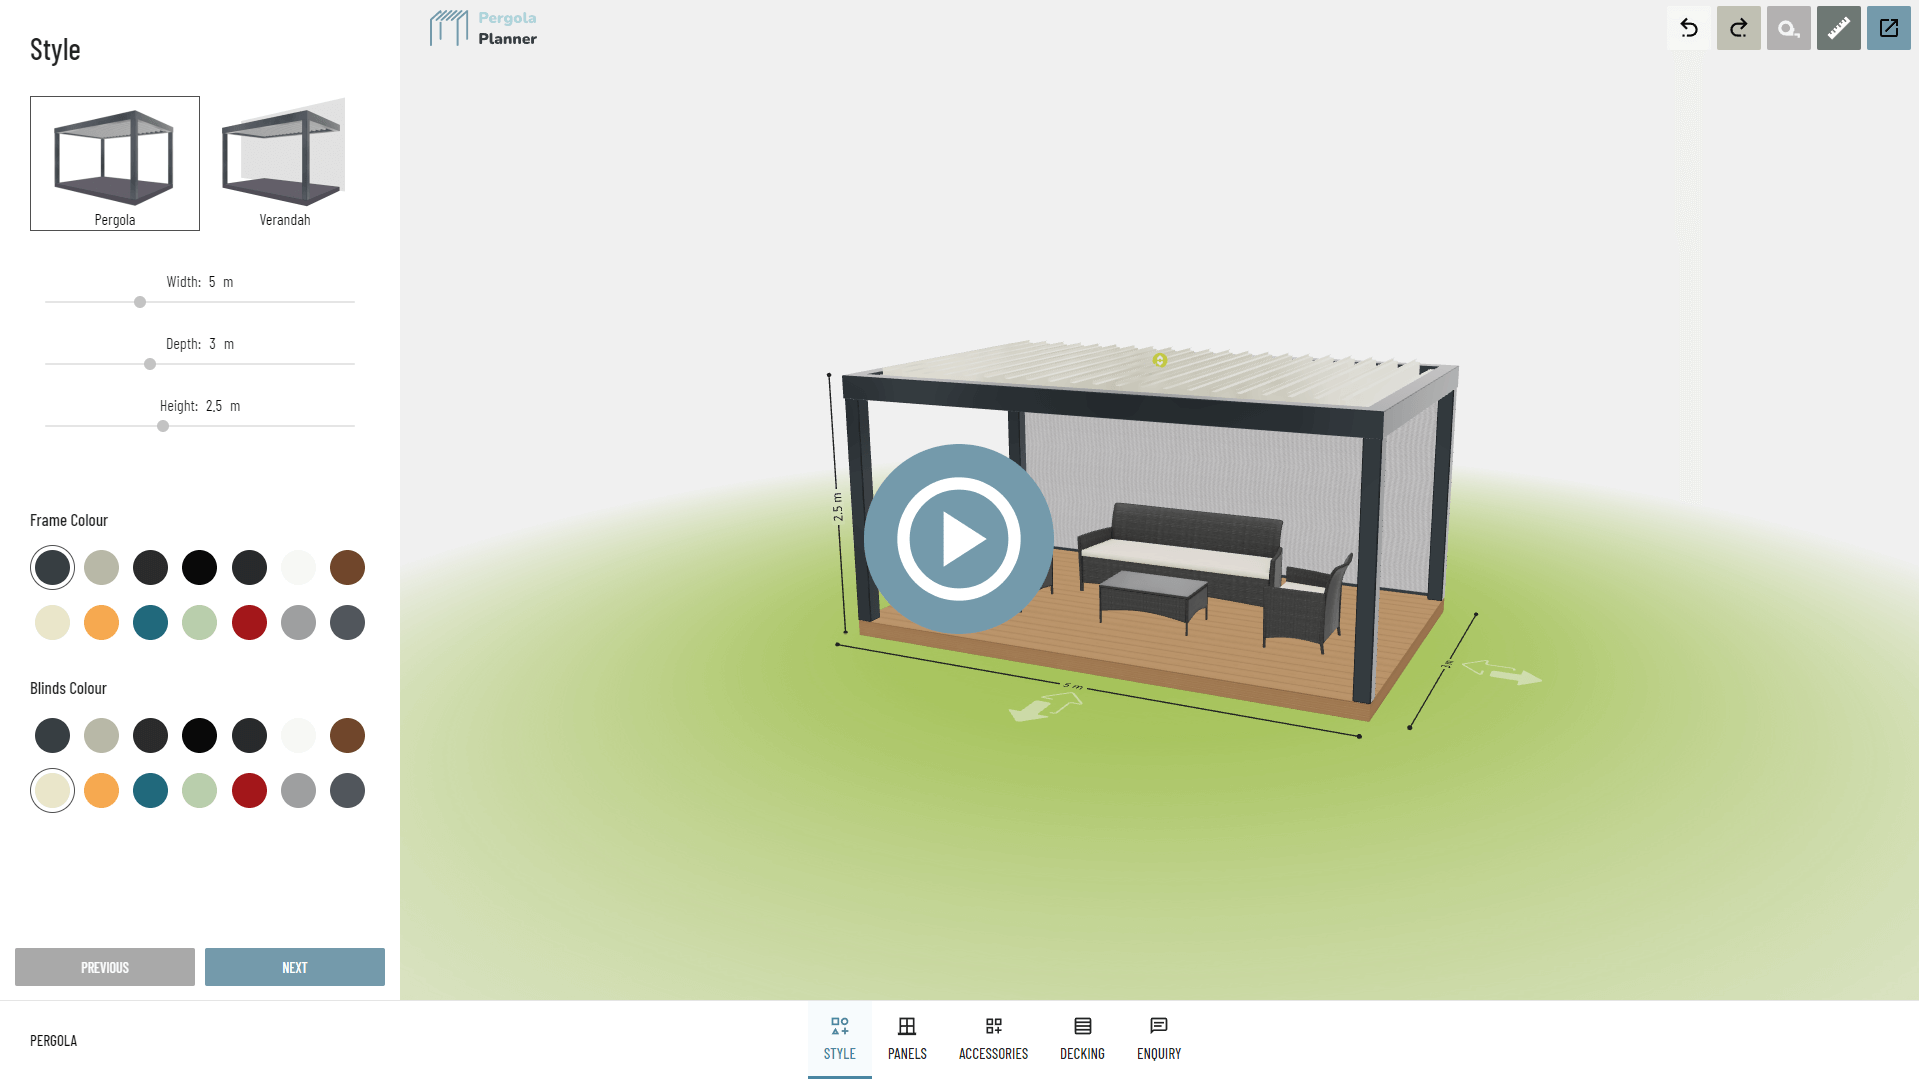Click the 2.5 m height dimension label
Viewport: 1919px width, 1079px height.
coord(838,507)
